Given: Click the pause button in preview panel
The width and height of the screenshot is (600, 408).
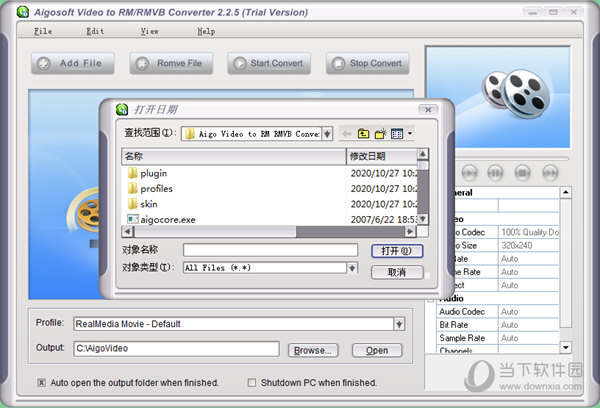Looking at the screenshot, I should pyautogui.click(x=495, y=173).
